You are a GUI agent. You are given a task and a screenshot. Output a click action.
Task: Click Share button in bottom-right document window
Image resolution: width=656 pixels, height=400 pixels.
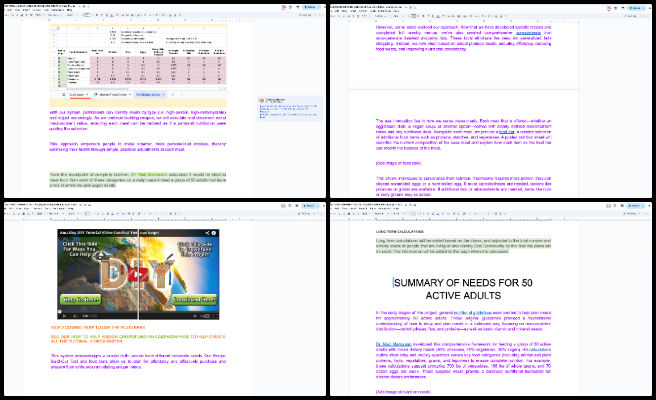click(x=636, y=205)
